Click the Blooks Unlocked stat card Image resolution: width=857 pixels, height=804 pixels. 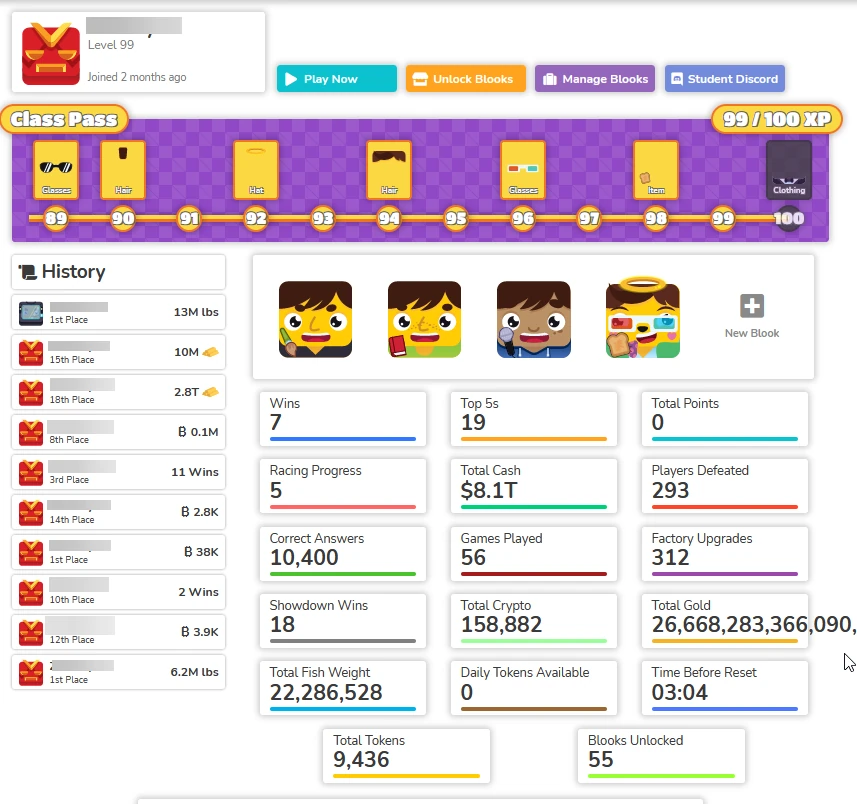pos(660,756)
